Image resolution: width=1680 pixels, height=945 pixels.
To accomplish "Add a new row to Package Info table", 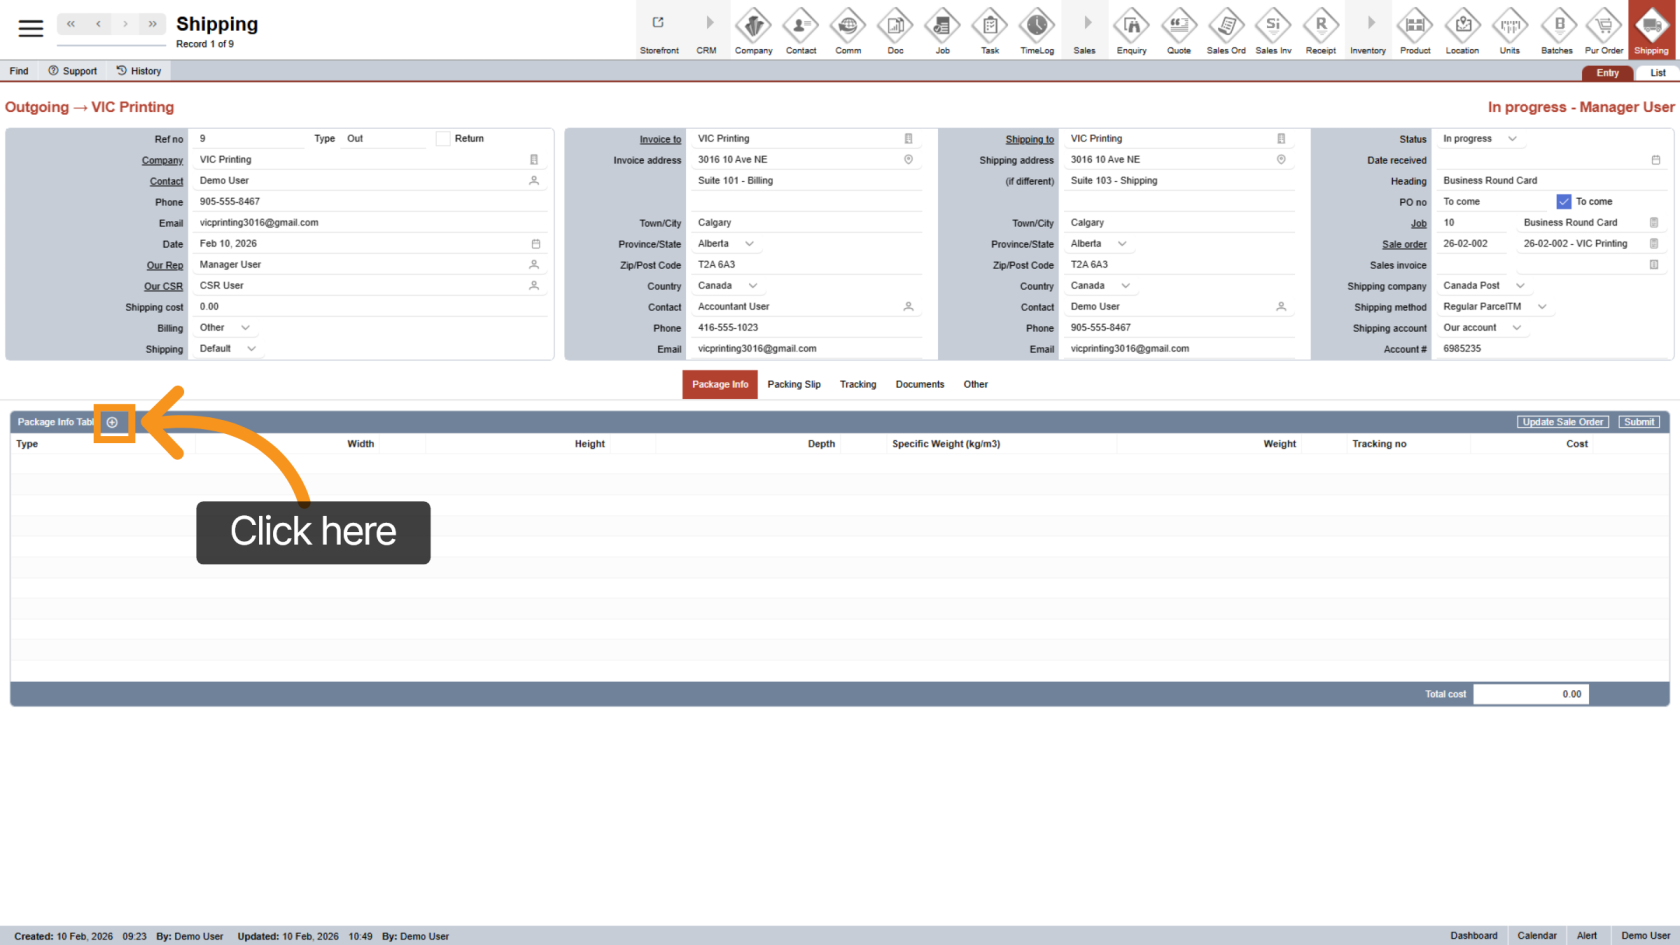I will (x=112, y=423).
